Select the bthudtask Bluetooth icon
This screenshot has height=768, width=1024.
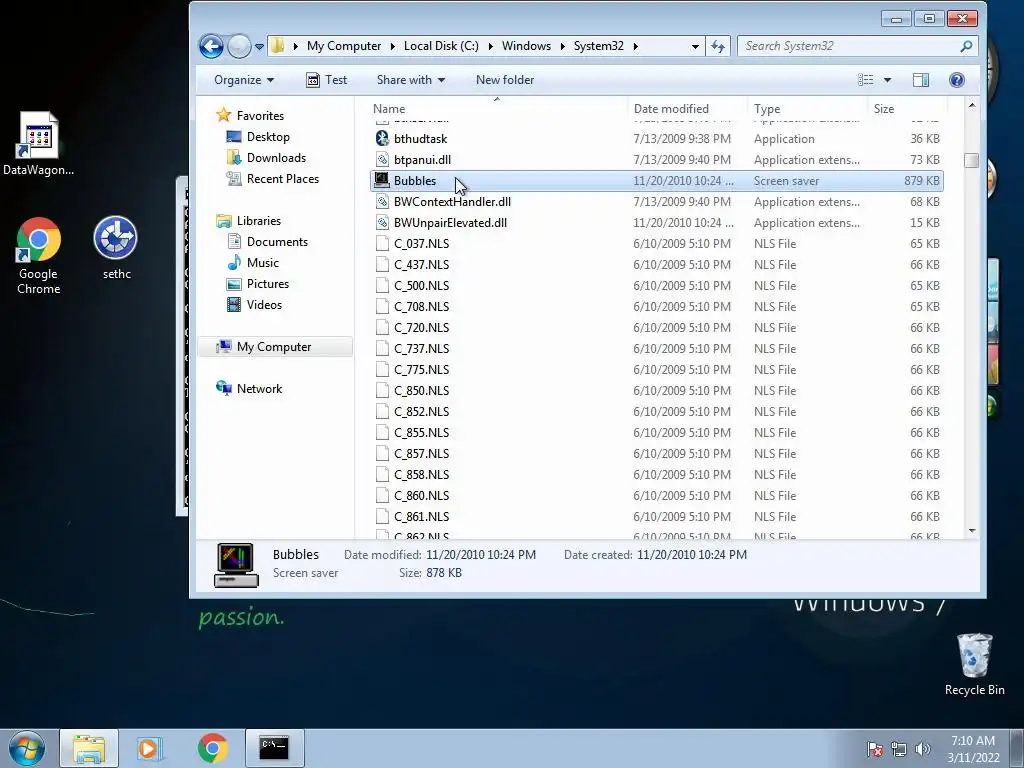pyautogui.click(x=382, y=138)
